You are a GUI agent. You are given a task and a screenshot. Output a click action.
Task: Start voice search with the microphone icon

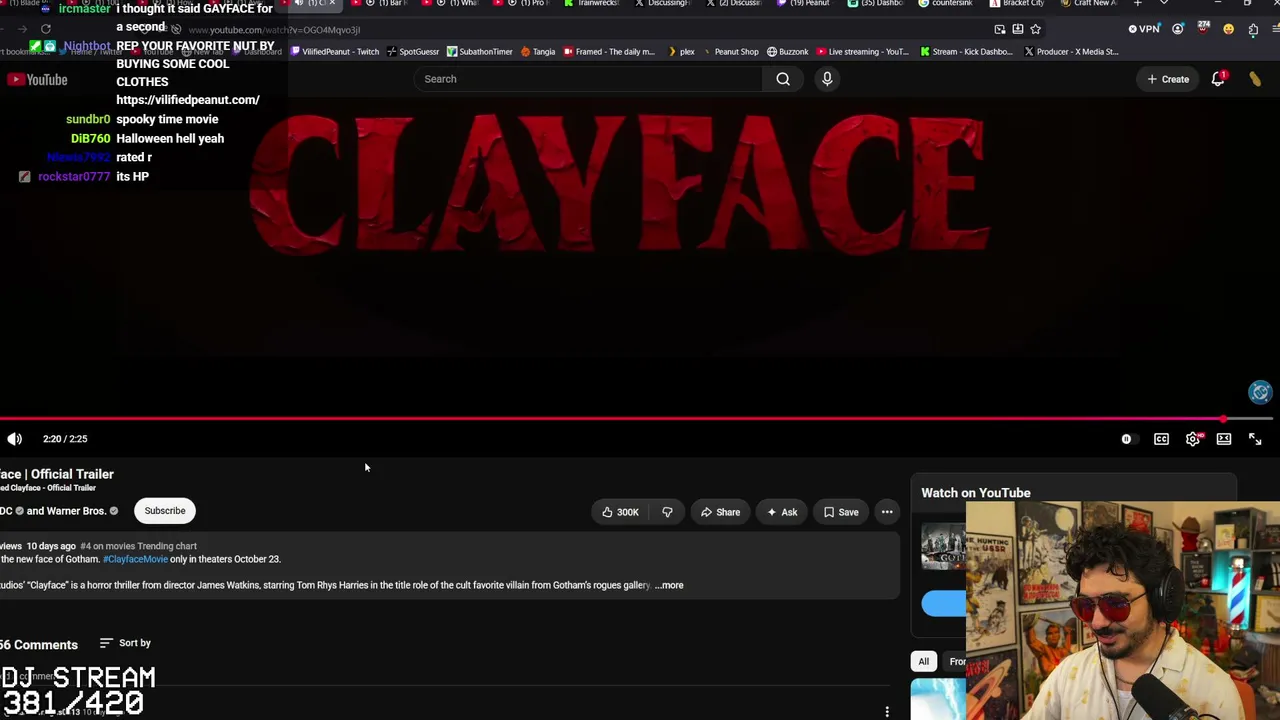[x=827, y=79]
